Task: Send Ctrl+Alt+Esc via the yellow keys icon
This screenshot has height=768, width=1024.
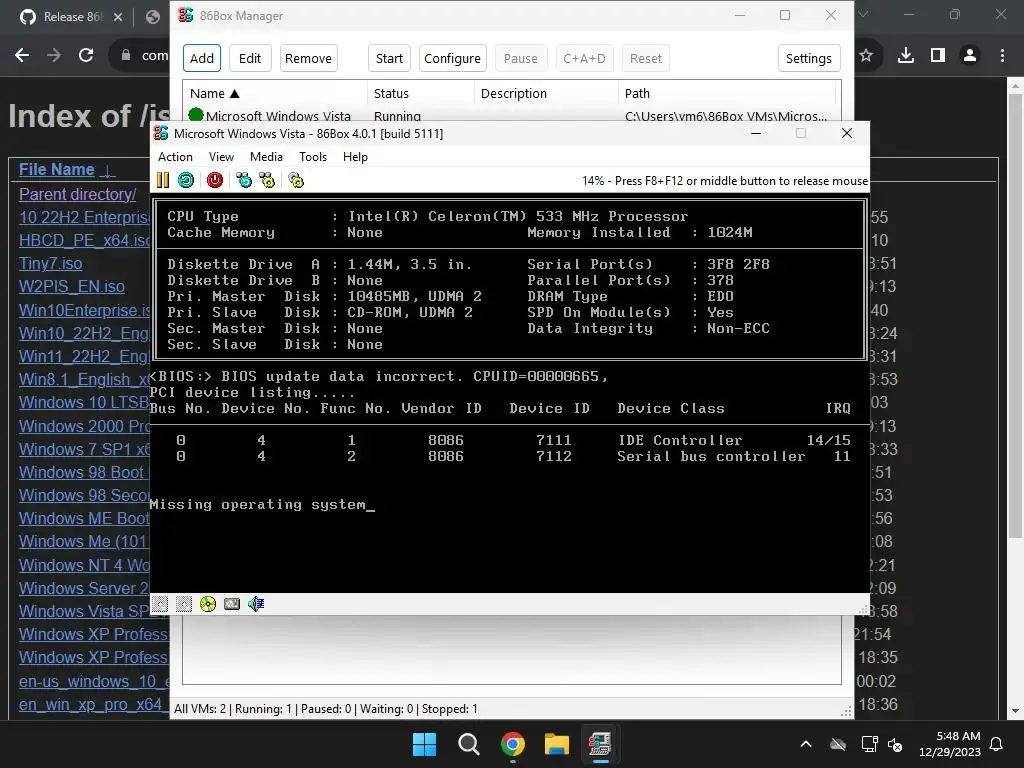Action: pos(267,180)
